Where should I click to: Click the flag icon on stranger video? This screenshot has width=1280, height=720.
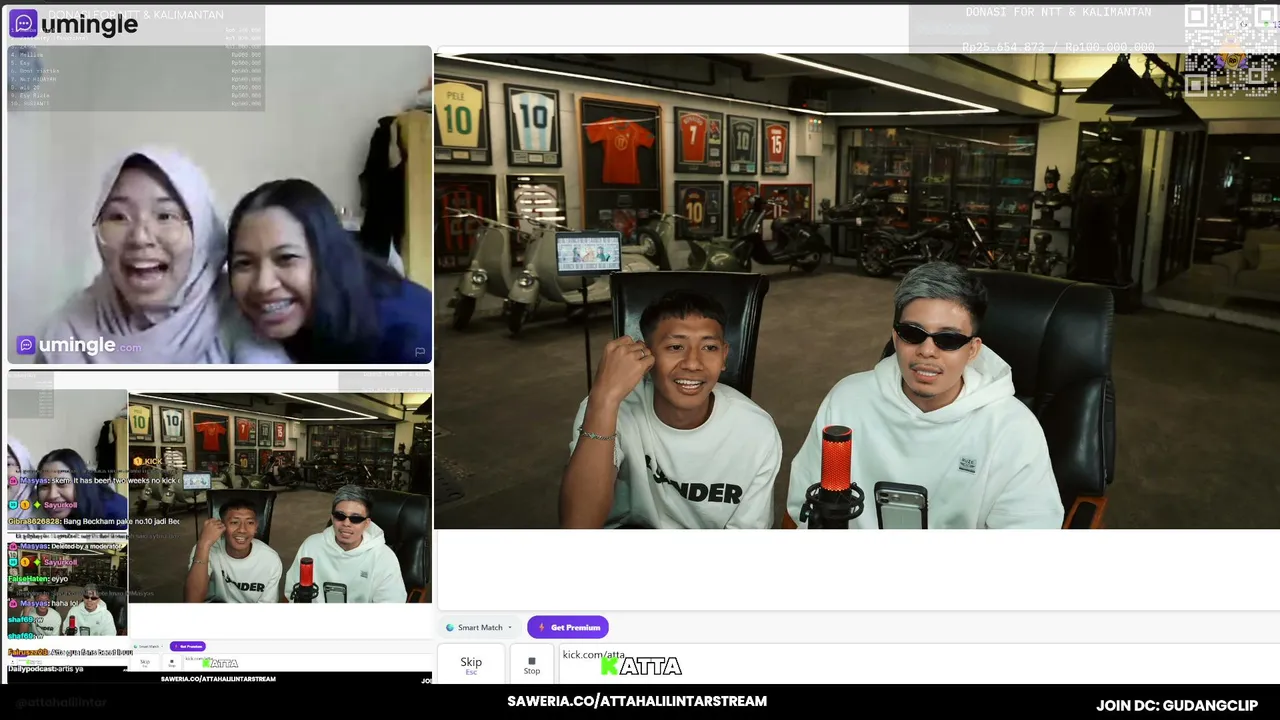tap(420, 352)
